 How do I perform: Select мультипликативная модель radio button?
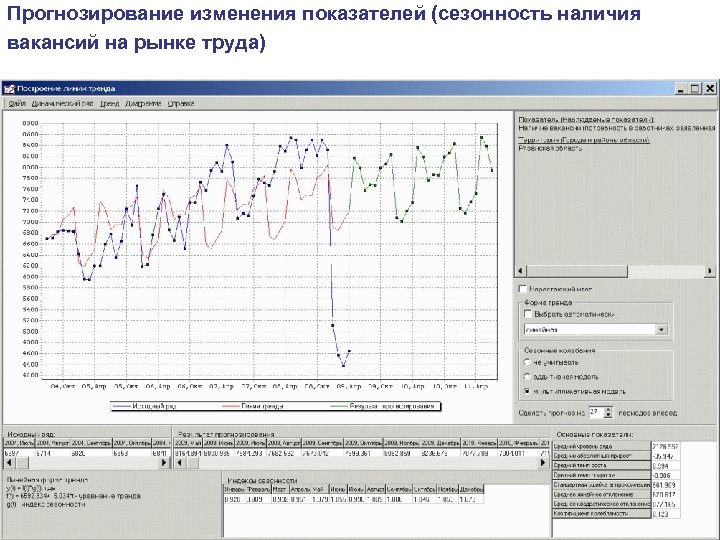click(527, 391)
